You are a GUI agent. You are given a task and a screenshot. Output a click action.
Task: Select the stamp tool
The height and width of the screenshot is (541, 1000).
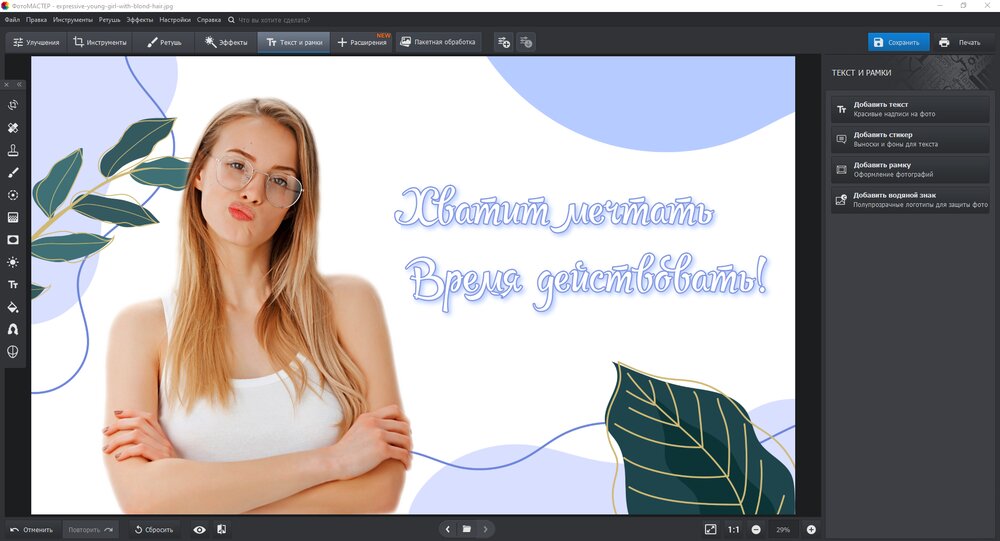pyautogui.click(x=13, y=150)
